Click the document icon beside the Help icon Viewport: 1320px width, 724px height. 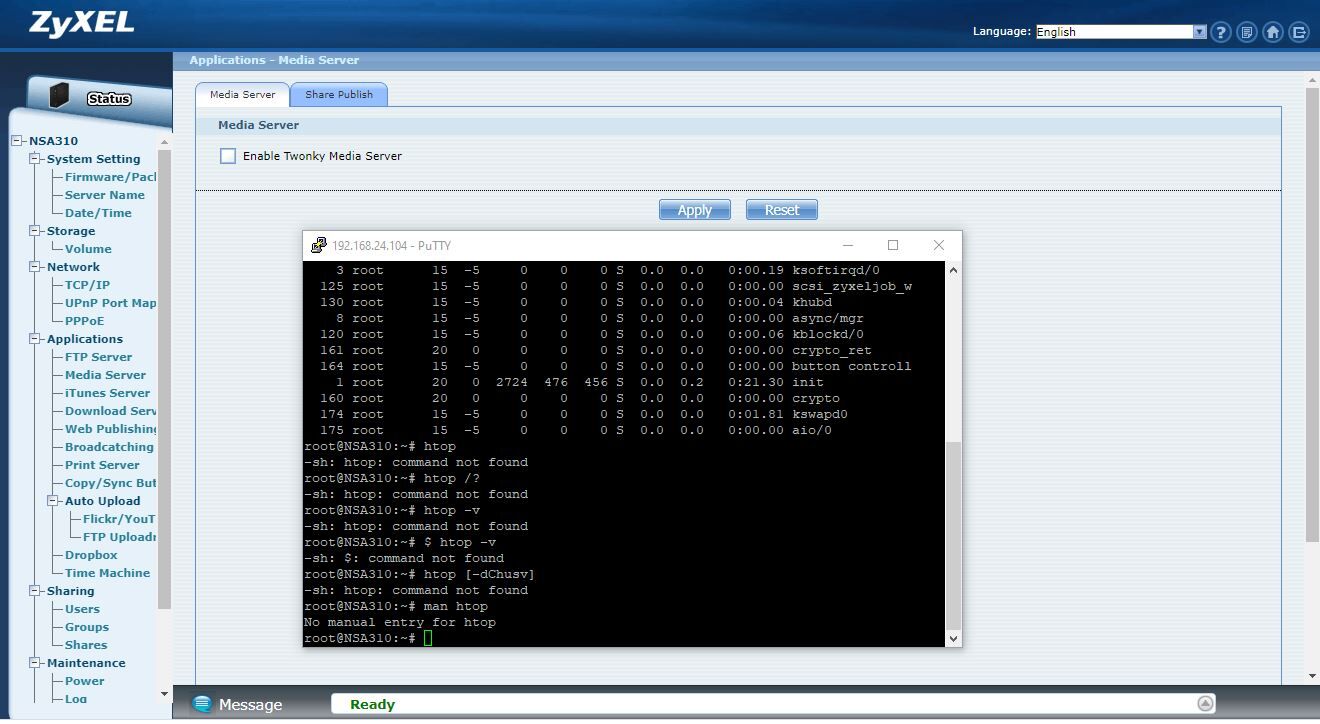pyautogui.click(x=1247, y=32)
